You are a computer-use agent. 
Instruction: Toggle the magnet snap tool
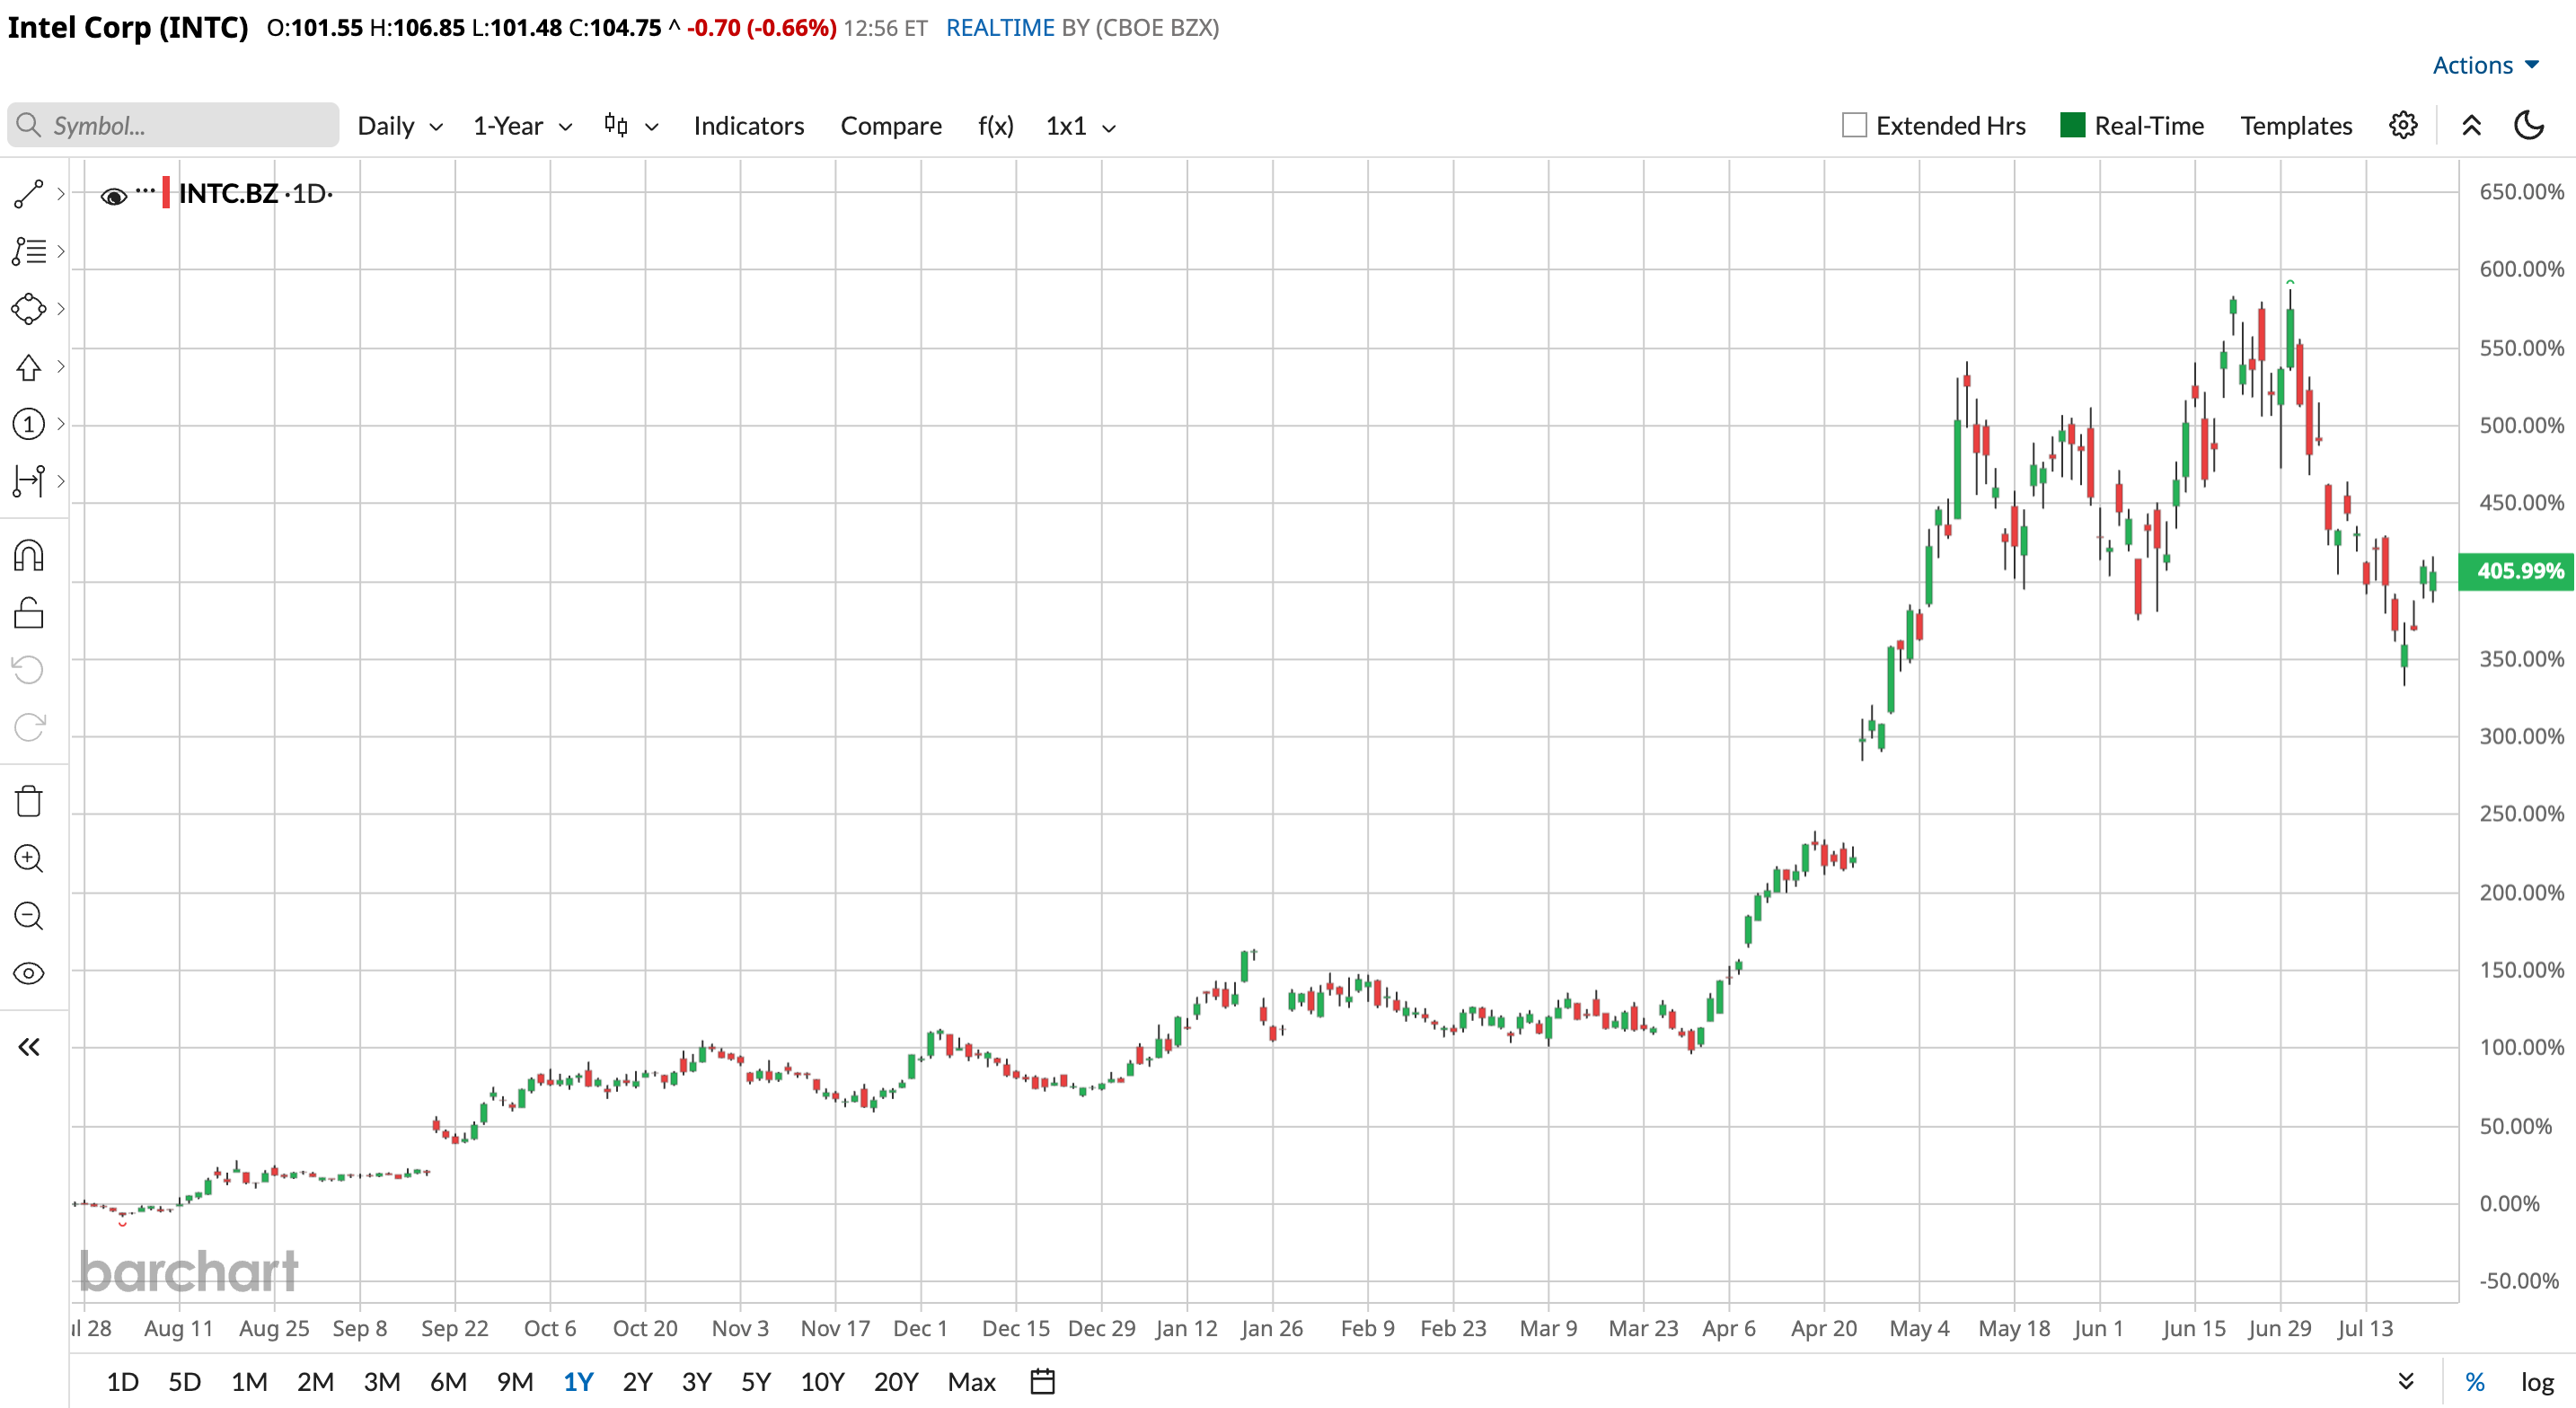click(29, 555)
